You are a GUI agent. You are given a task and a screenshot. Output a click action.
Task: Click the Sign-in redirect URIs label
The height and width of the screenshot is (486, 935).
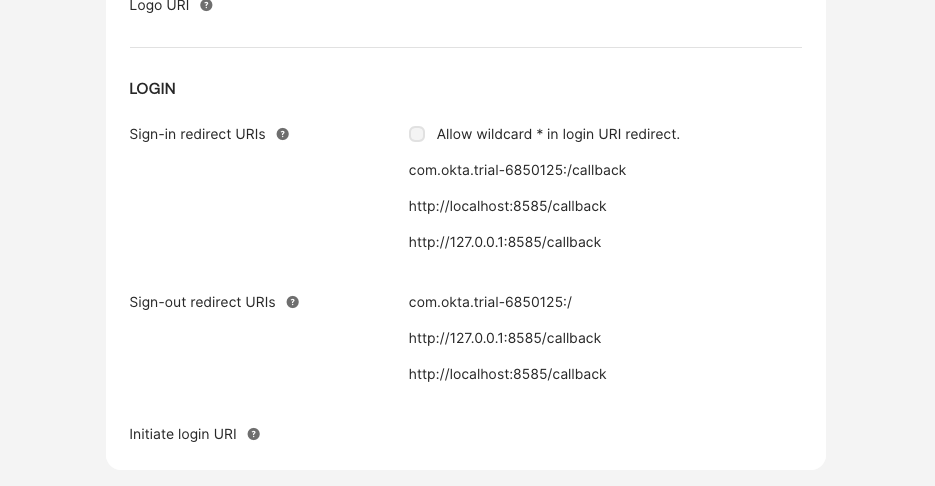tap(197, 134)
